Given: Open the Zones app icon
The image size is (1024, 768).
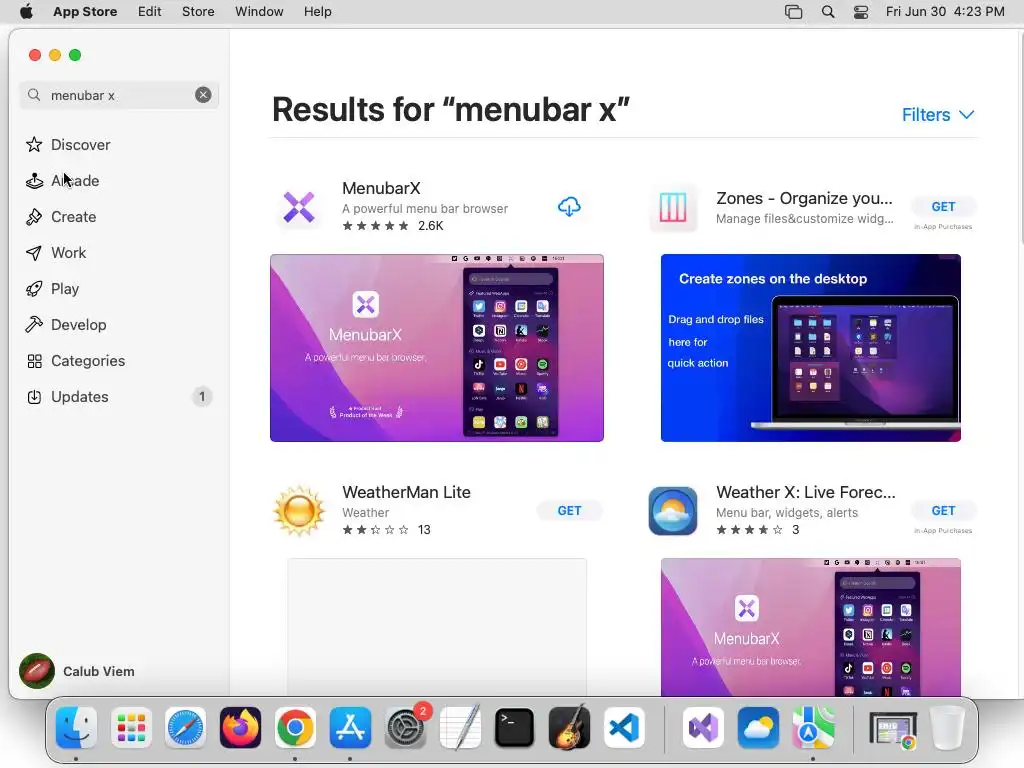Looking at the screenshot, I should tap(673, 208).
